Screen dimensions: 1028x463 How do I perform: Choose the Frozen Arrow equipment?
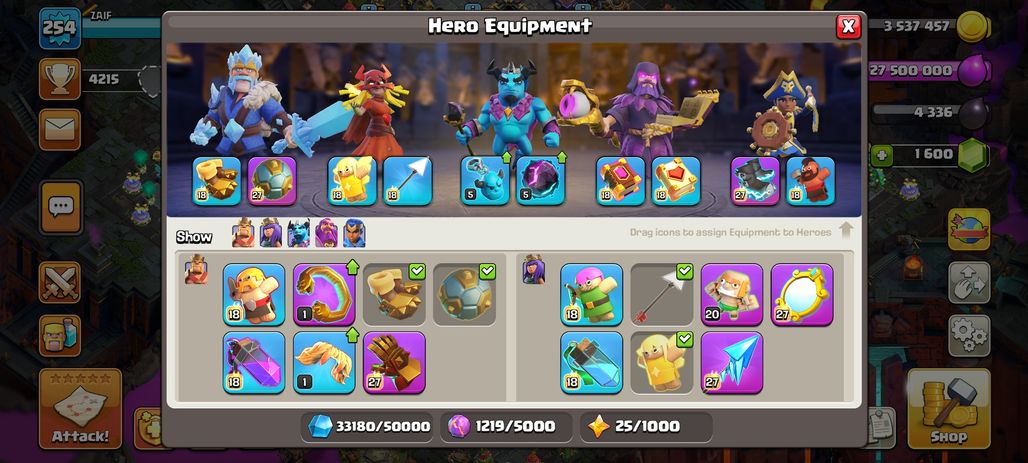coord(732,363)
